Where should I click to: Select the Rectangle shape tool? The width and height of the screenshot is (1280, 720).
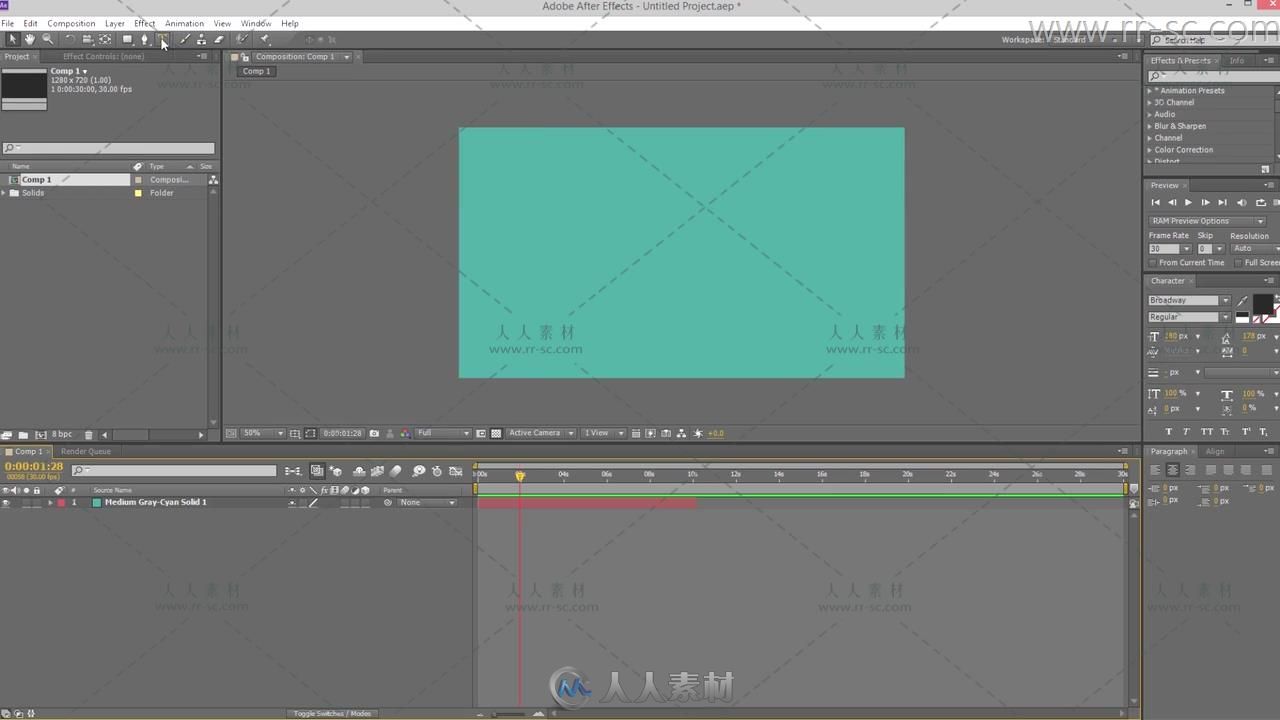coord(127,39)
